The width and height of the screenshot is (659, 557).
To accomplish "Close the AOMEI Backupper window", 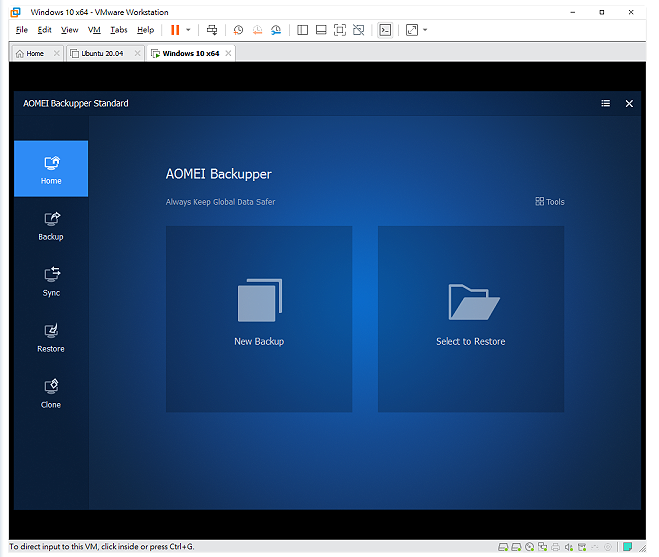I will pyautogui.click(x=629, y=103).
